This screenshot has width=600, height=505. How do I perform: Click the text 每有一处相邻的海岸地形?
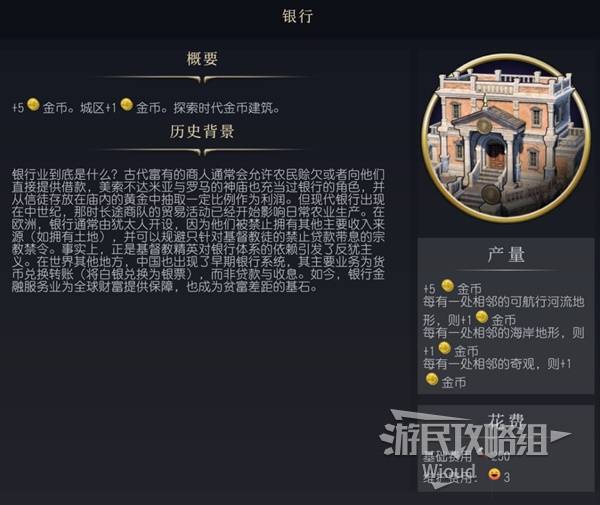pyautogui.click(x=491, y=333)
